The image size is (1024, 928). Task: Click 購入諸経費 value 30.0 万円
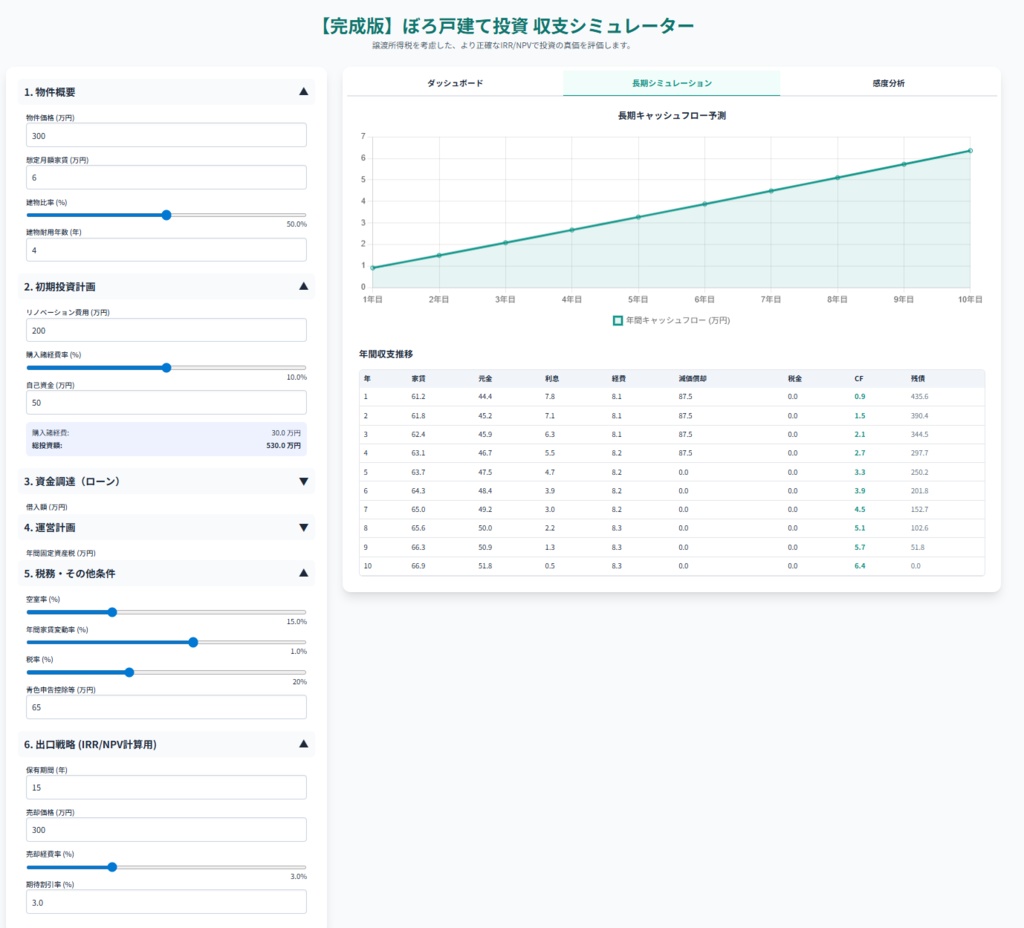[286, 433]
